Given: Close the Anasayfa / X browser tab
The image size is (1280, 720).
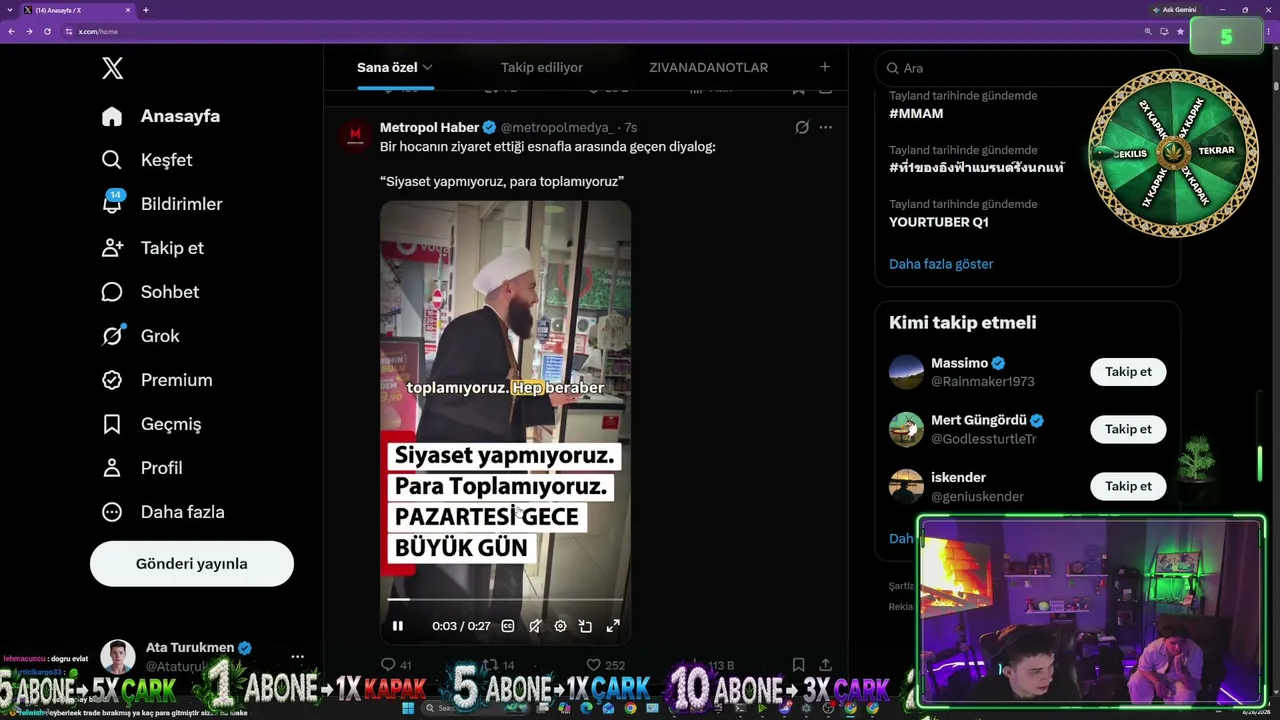Looking at the screenshot, I should 128,10.
